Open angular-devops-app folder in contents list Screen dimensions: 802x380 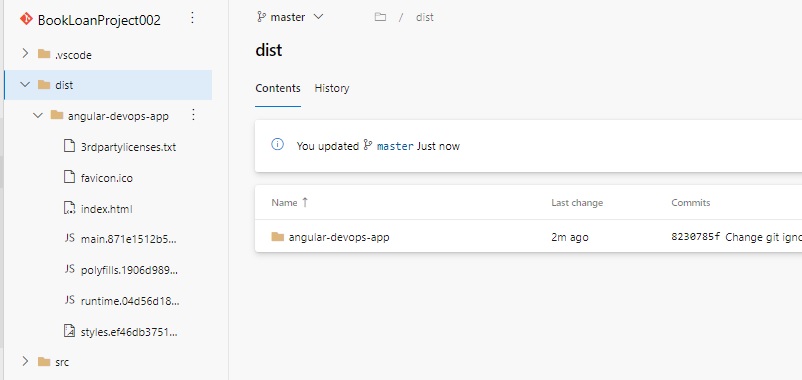(339, 237)
